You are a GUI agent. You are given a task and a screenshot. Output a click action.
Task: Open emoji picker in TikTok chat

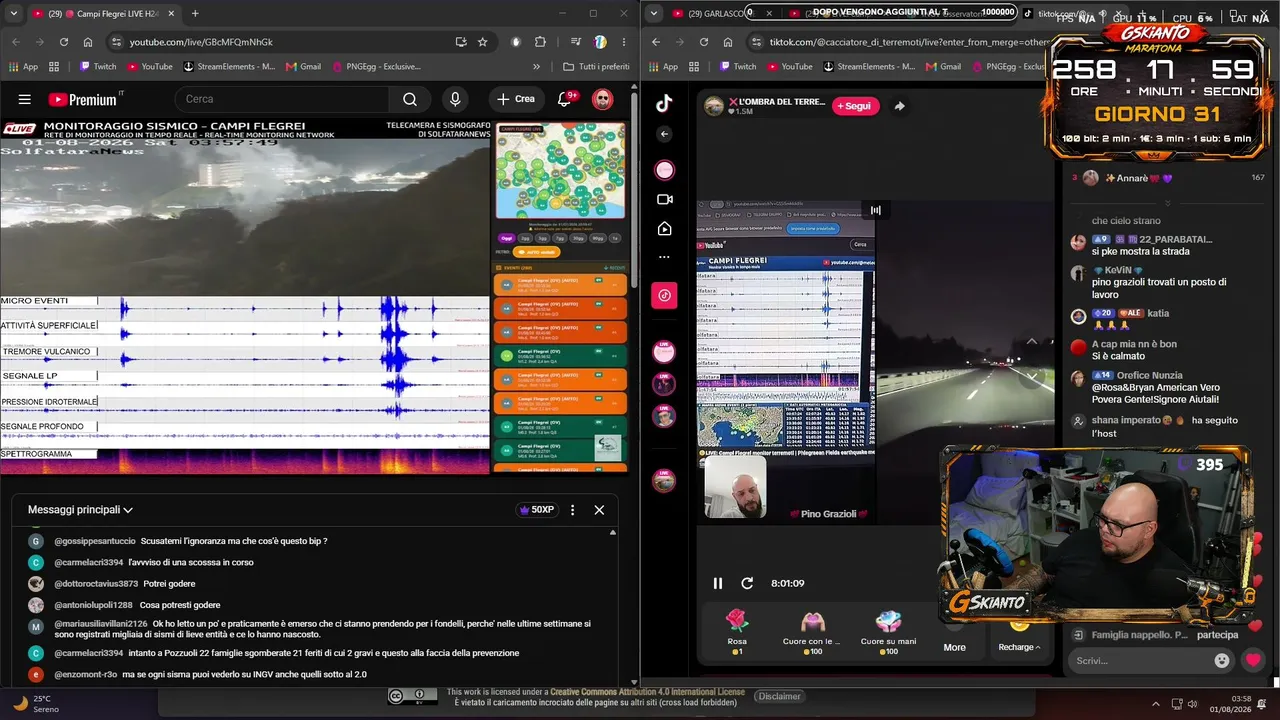coord(1222,661)
